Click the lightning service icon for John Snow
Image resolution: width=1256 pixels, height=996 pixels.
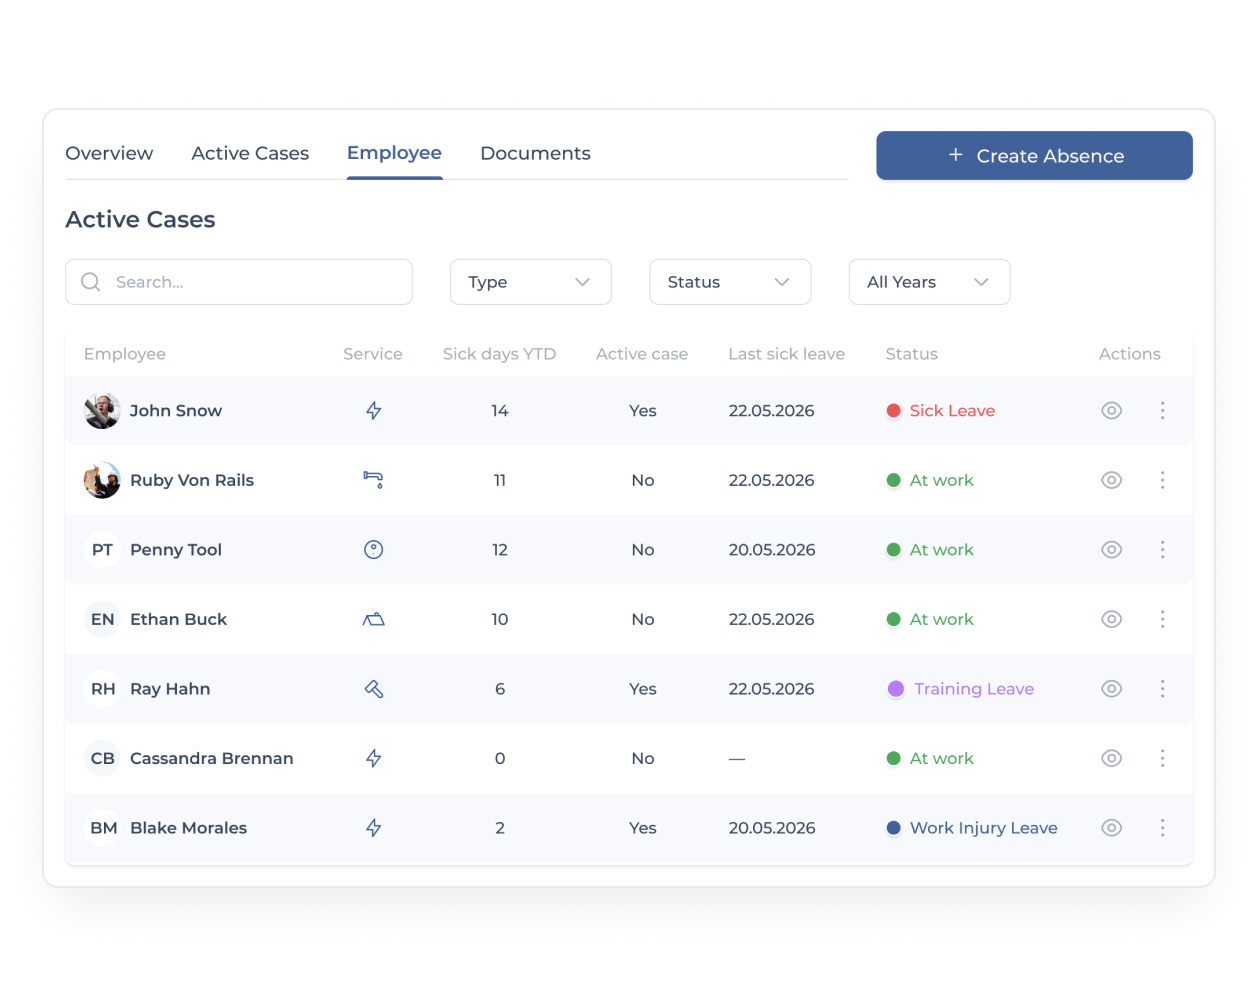(373, 411)
